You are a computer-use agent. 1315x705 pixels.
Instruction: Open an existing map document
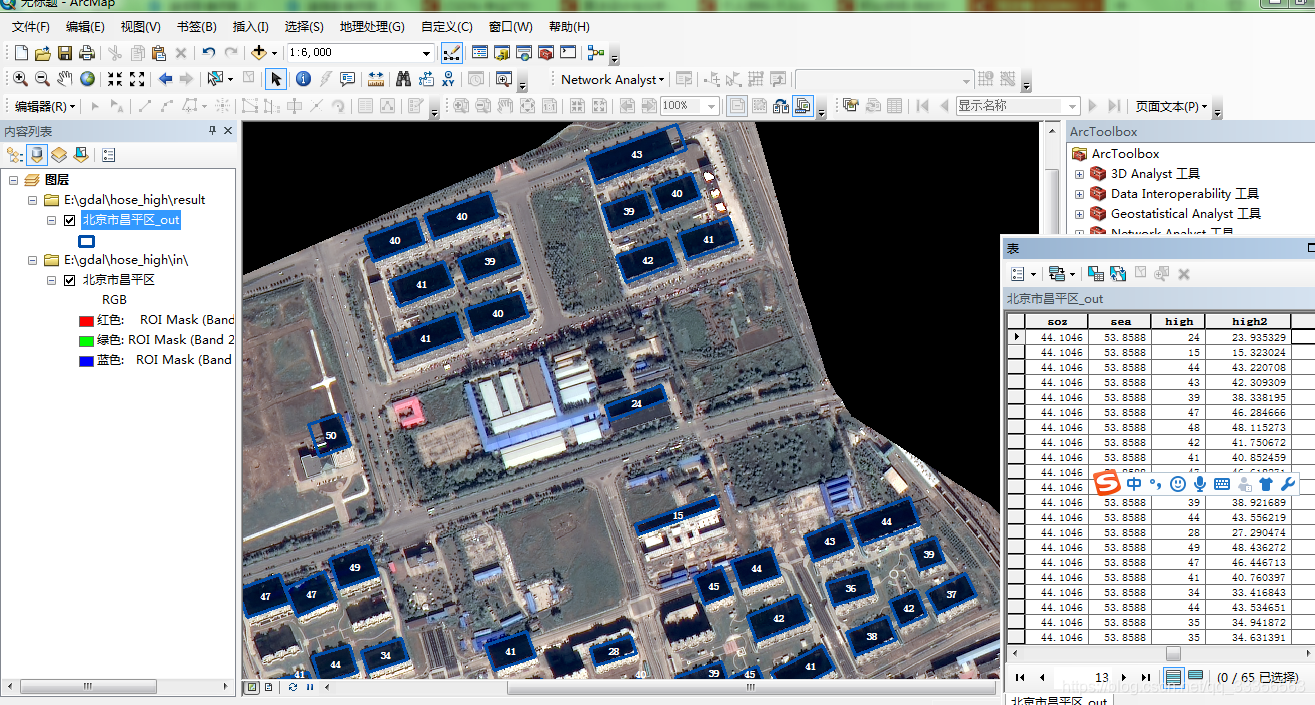[43, 53]
